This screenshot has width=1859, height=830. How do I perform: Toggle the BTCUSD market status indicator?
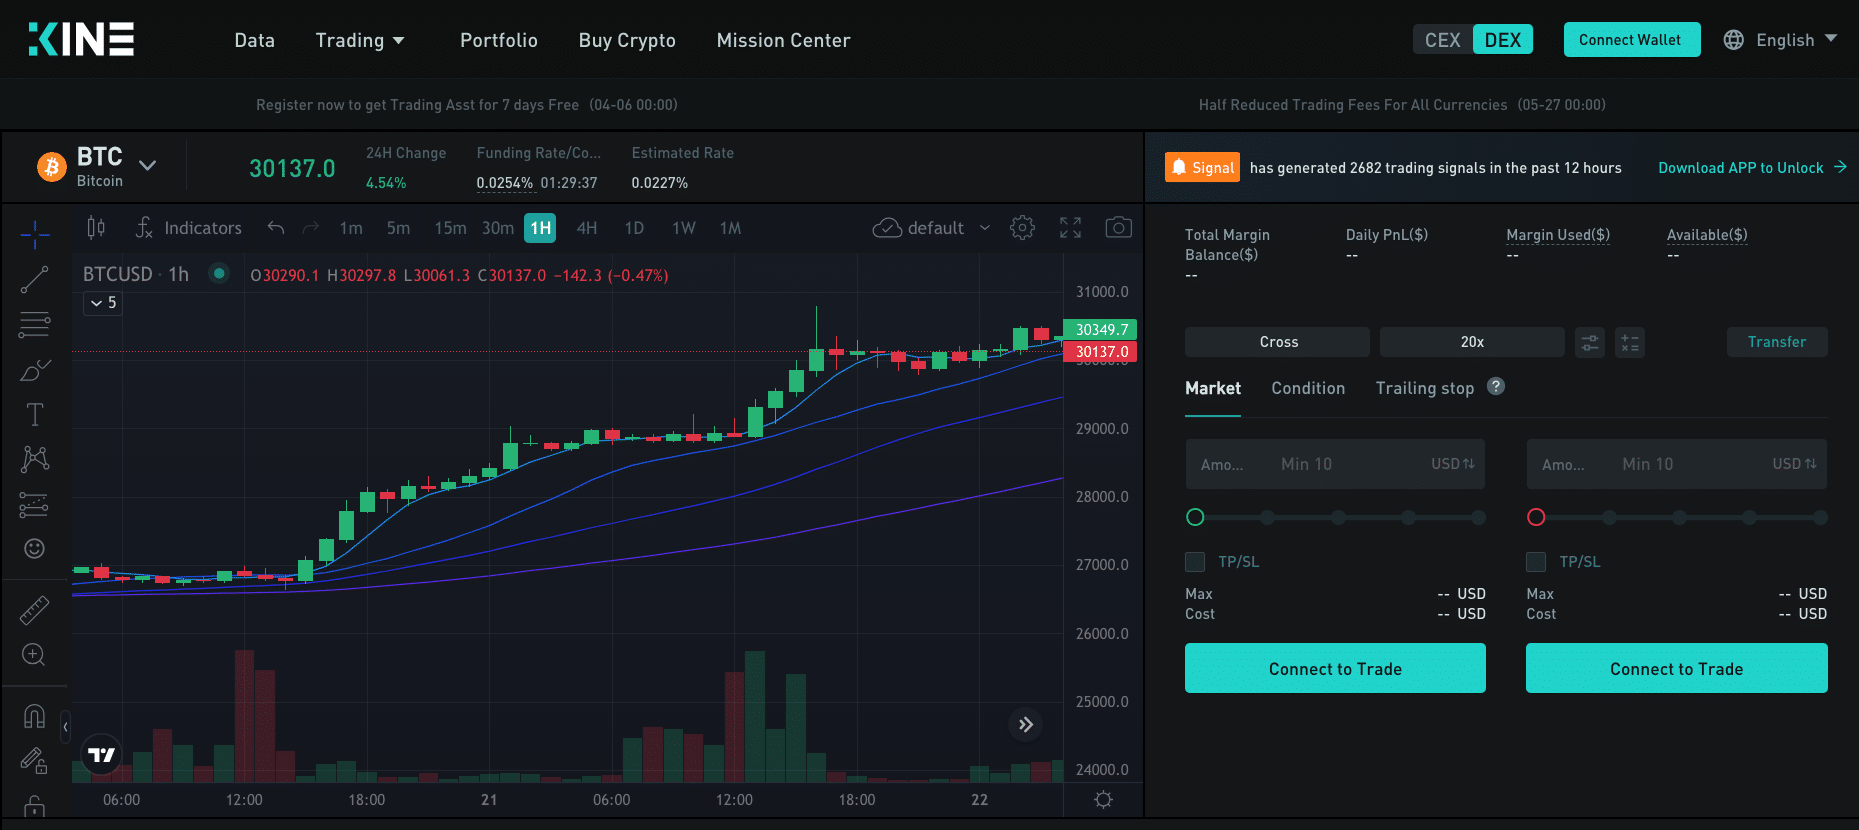coord(219,273)
